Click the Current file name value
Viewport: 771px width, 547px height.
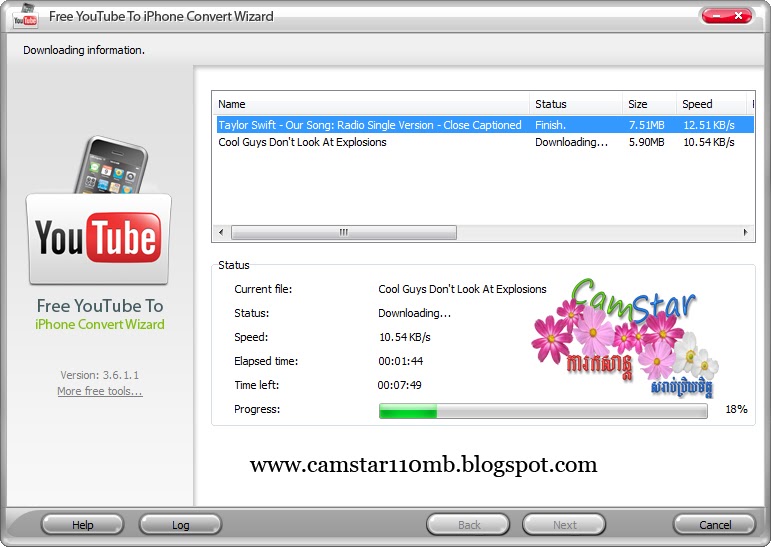(462, 289)
